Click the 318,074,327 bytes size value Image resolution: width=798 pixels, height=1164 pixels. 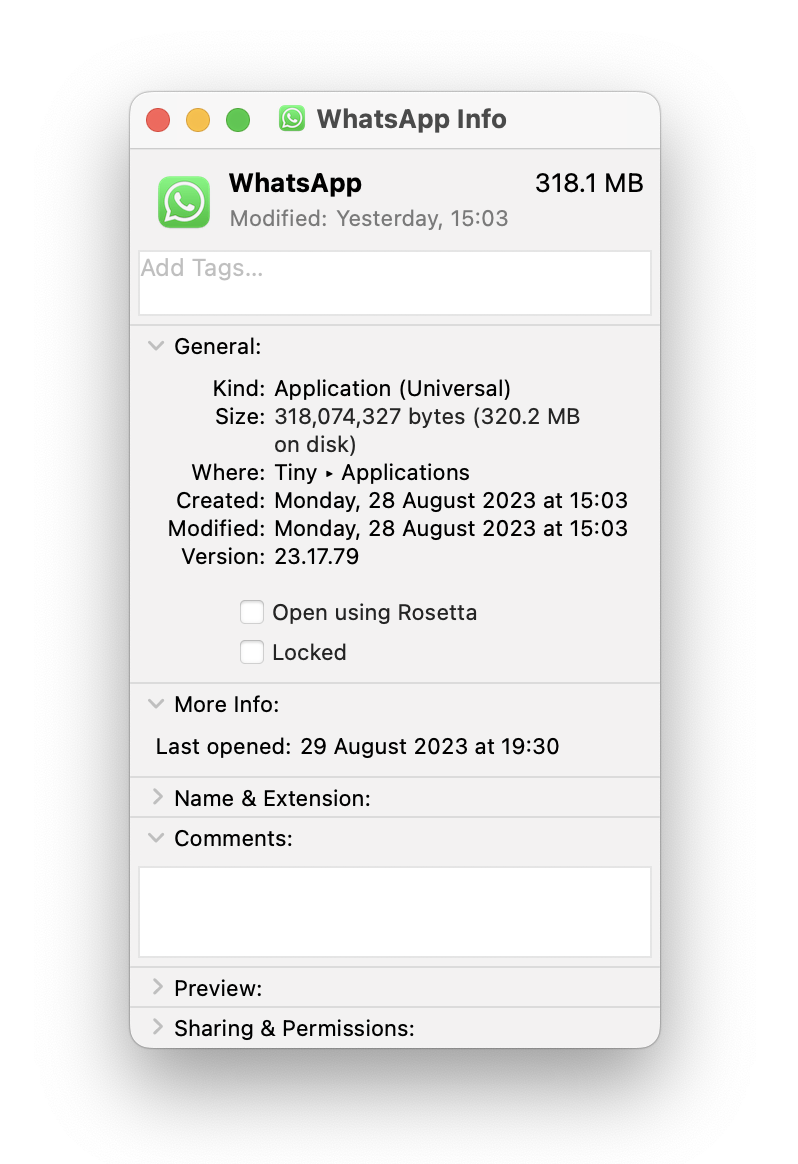click(427, 431)
